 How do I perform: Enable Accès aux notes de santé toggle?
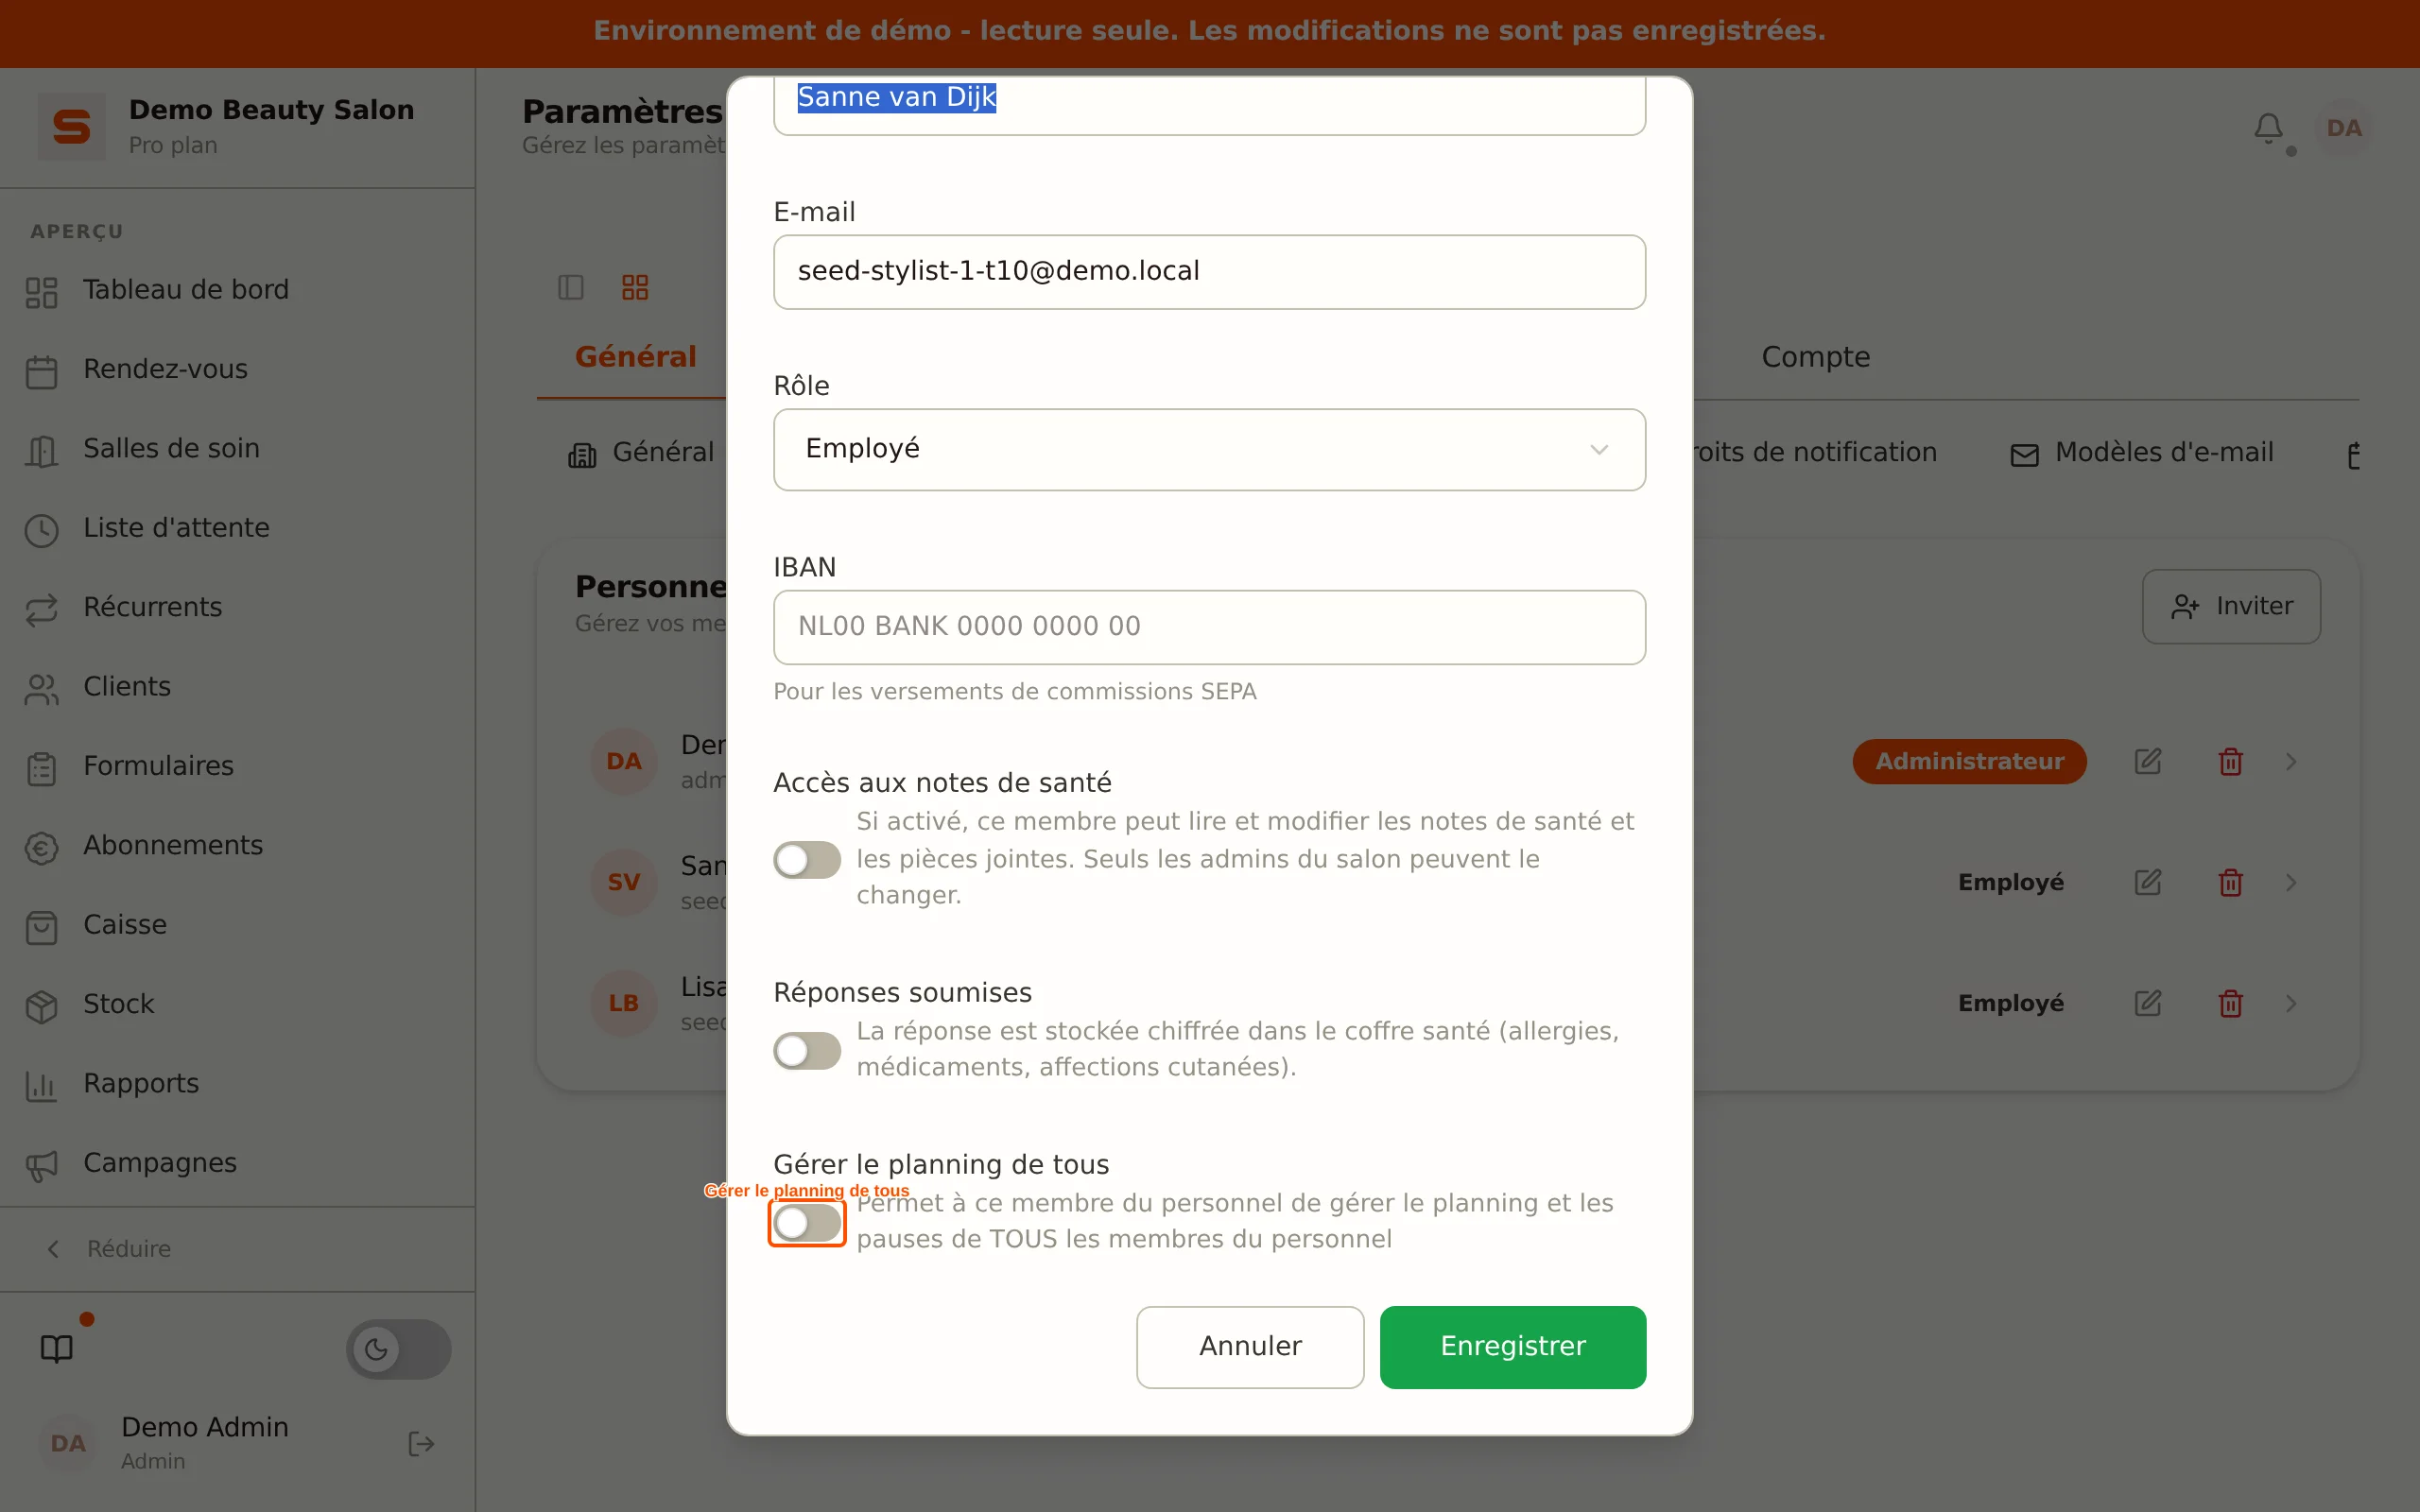click(807, 859)
